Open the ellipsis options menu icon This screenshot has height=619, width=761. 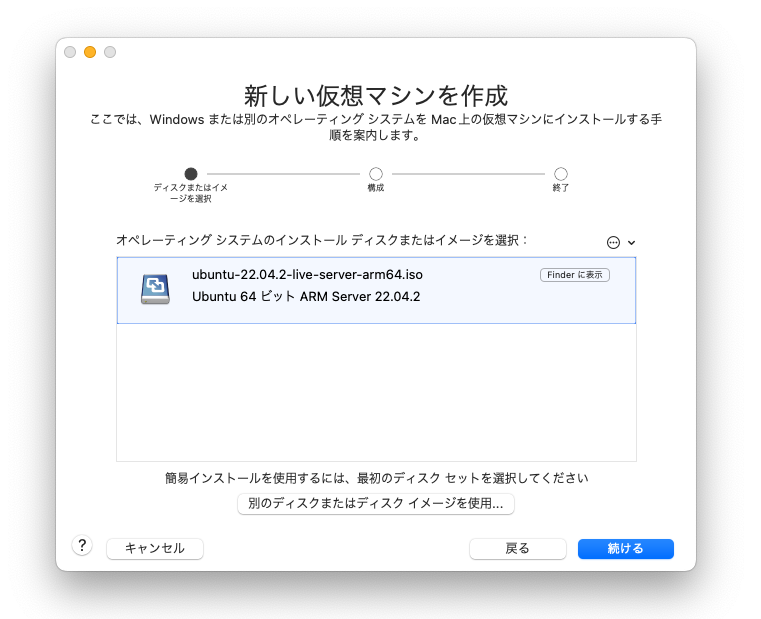click(x=613, y=242)
